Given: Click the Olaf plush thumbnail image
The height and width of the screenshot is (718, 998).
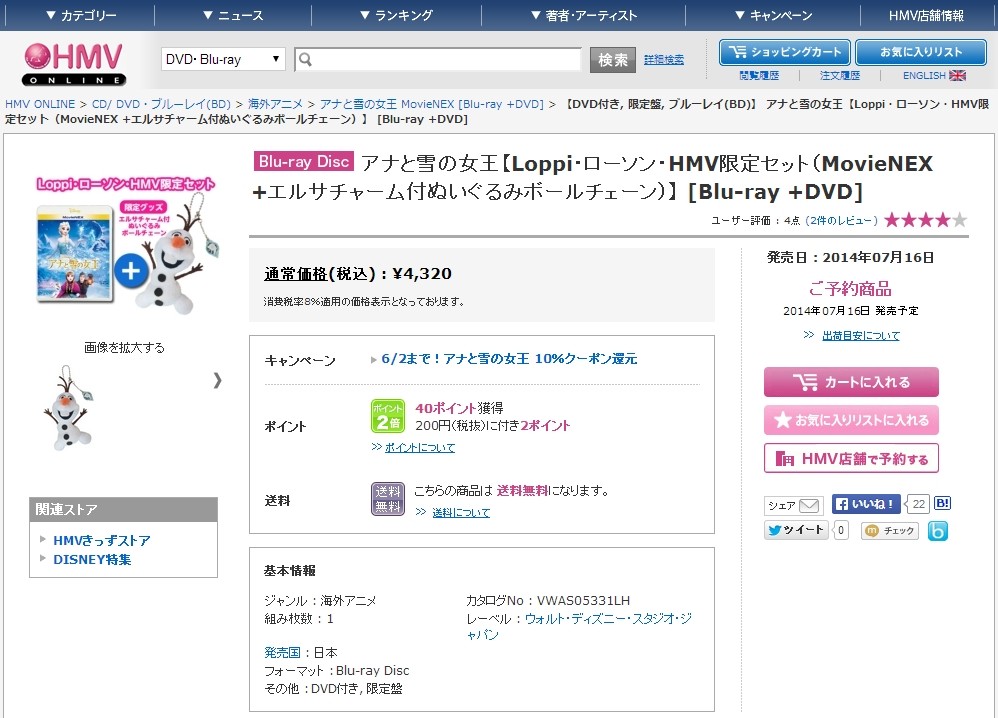Looking at the screenshot, I should (68, 408).
